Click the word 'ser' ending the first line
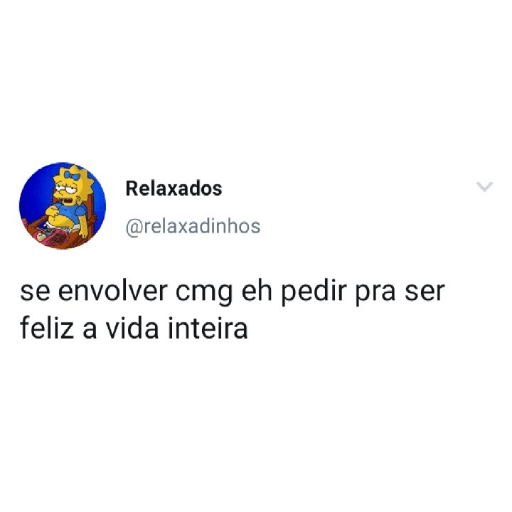 click(x=425, y=292)
